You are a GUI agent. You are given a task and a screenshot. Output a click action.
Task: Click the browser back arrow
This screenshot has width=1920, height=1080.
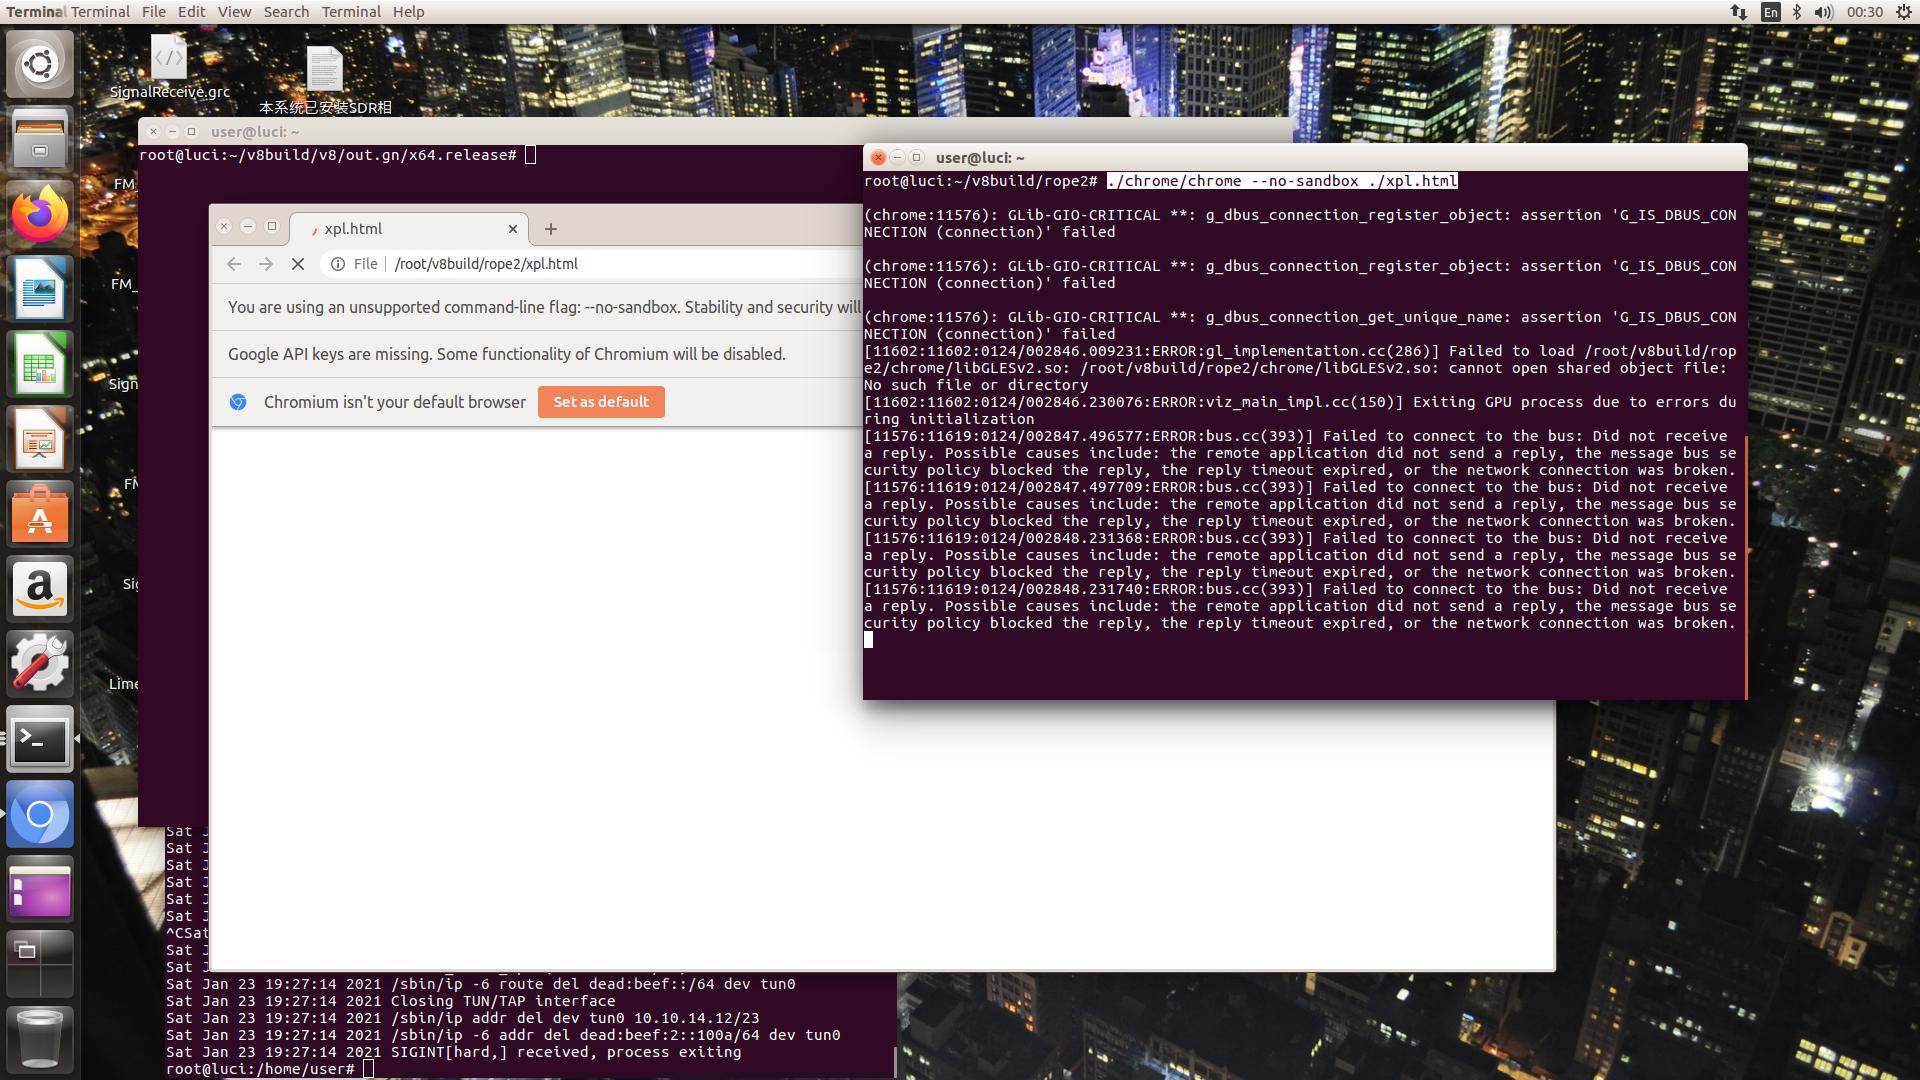(234, 264)
